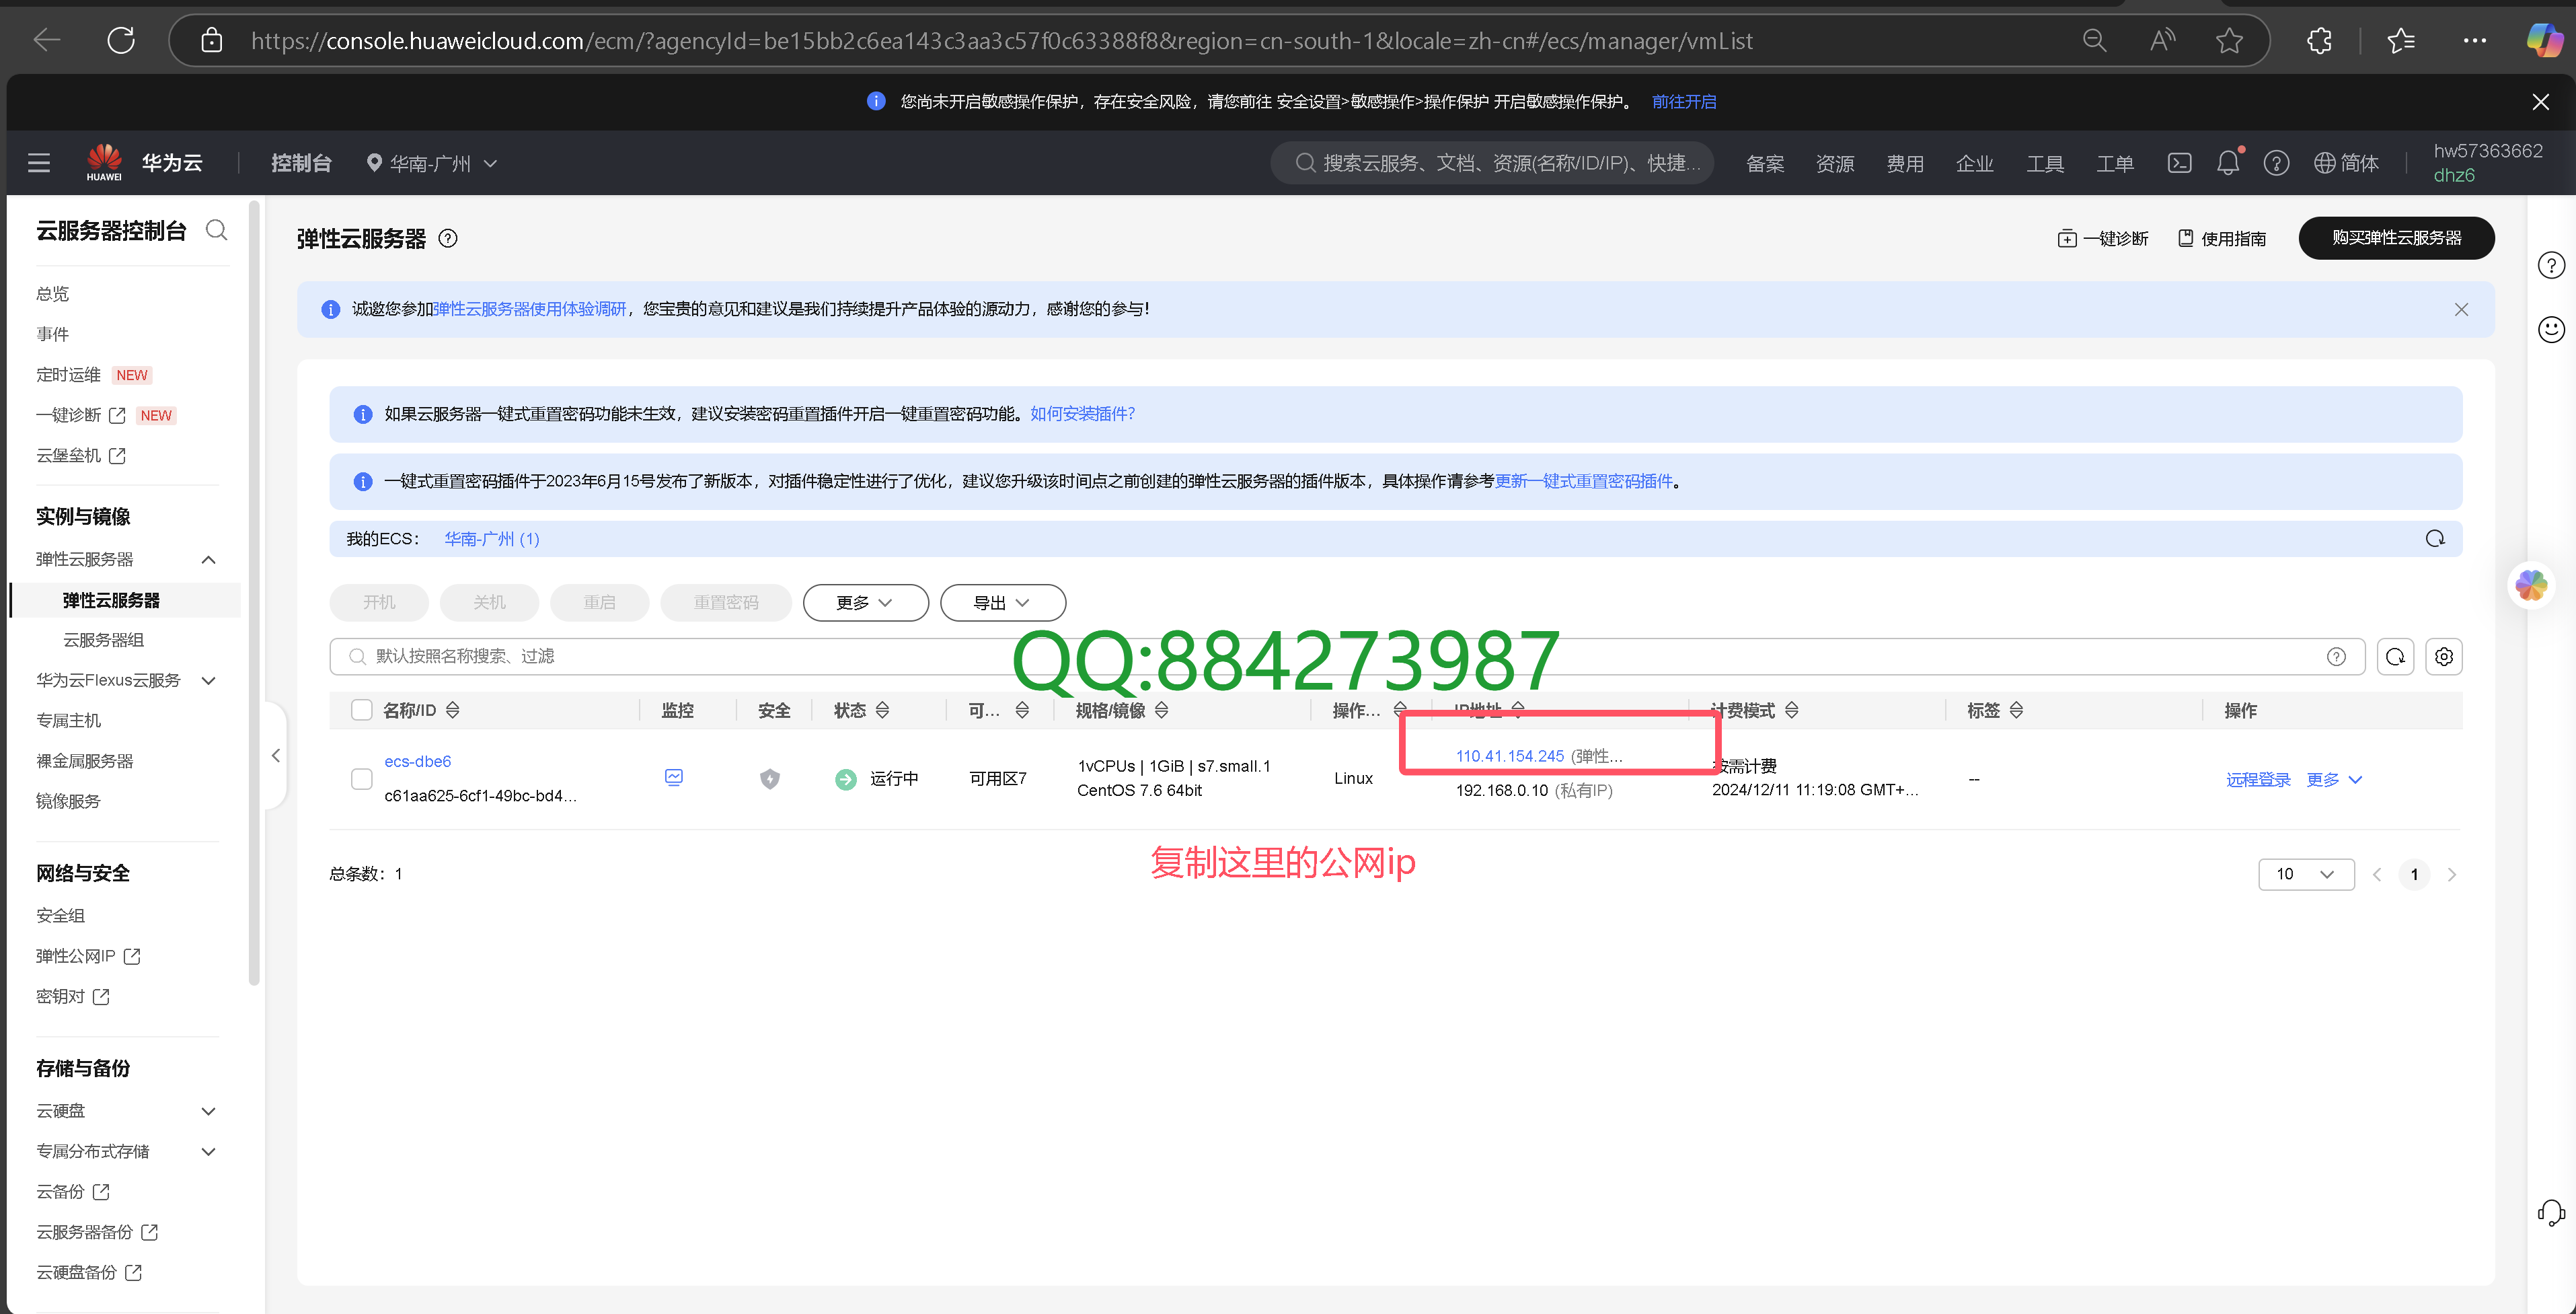Click 前往开启 in warning bar
This screenshot has height=1314, width=2576.
click(x=1684, y=102)
